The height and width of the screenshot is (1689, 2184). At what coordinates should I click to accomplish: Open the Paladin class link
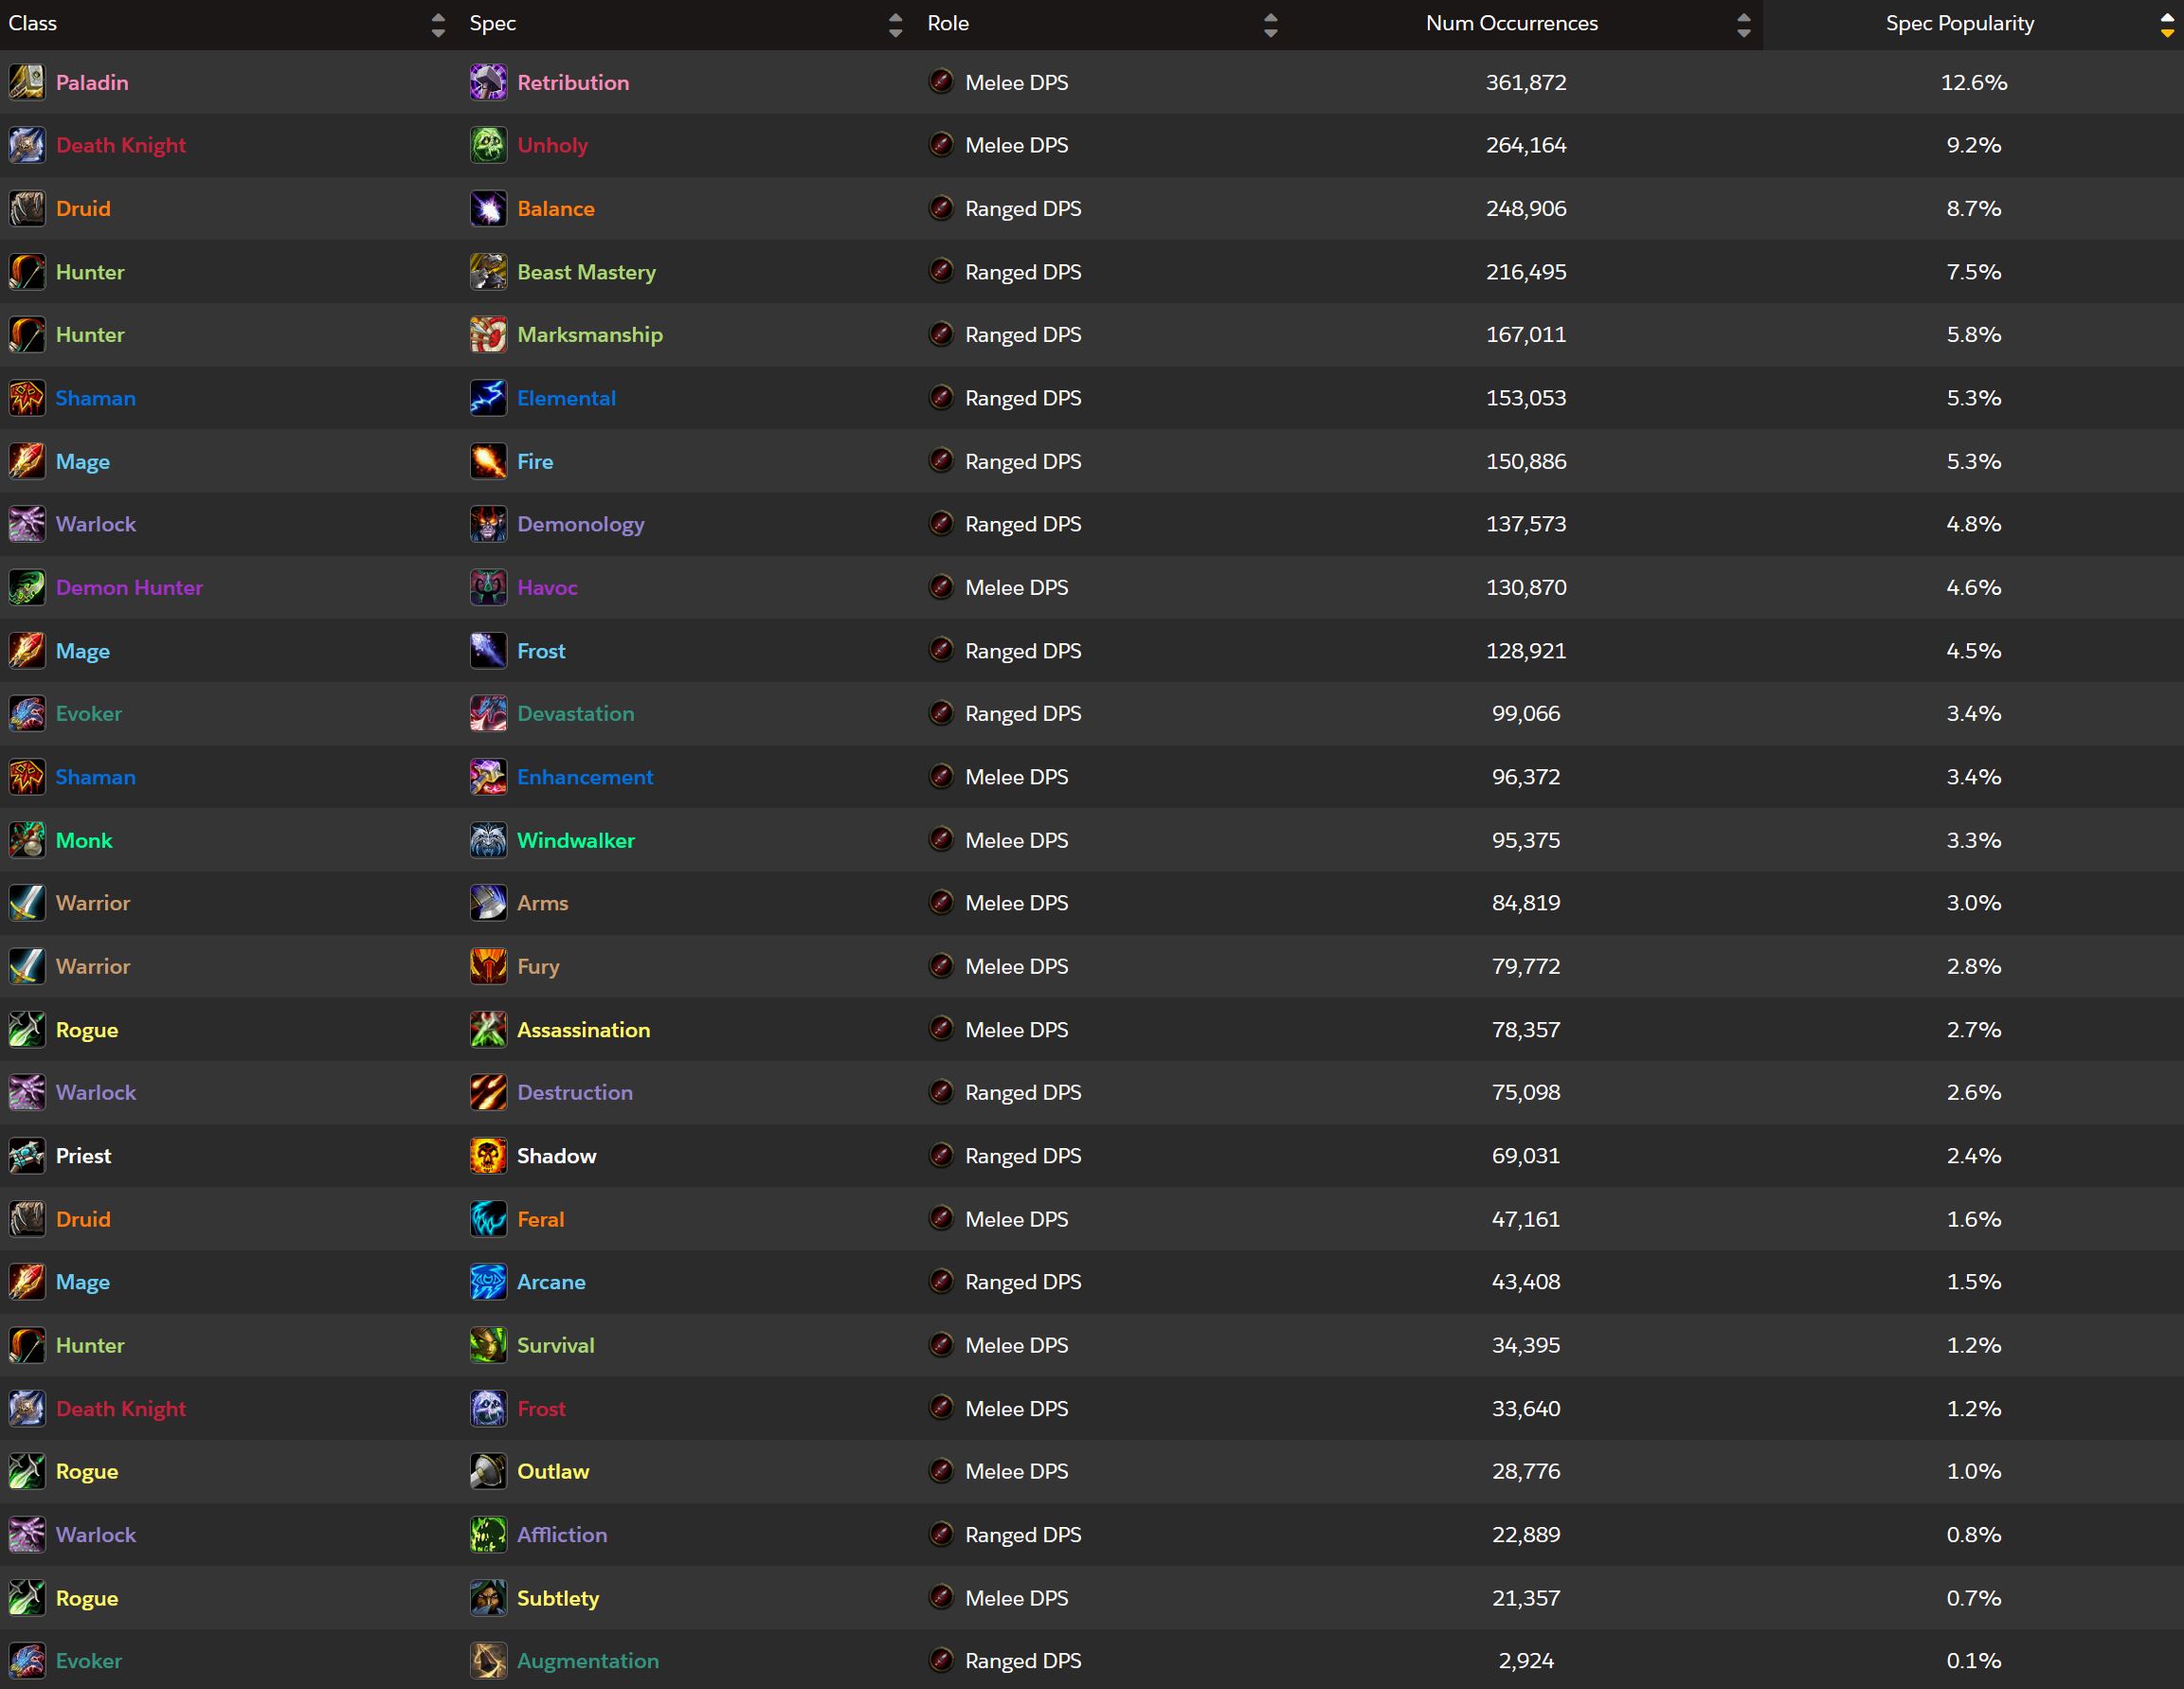coord(92,83)
